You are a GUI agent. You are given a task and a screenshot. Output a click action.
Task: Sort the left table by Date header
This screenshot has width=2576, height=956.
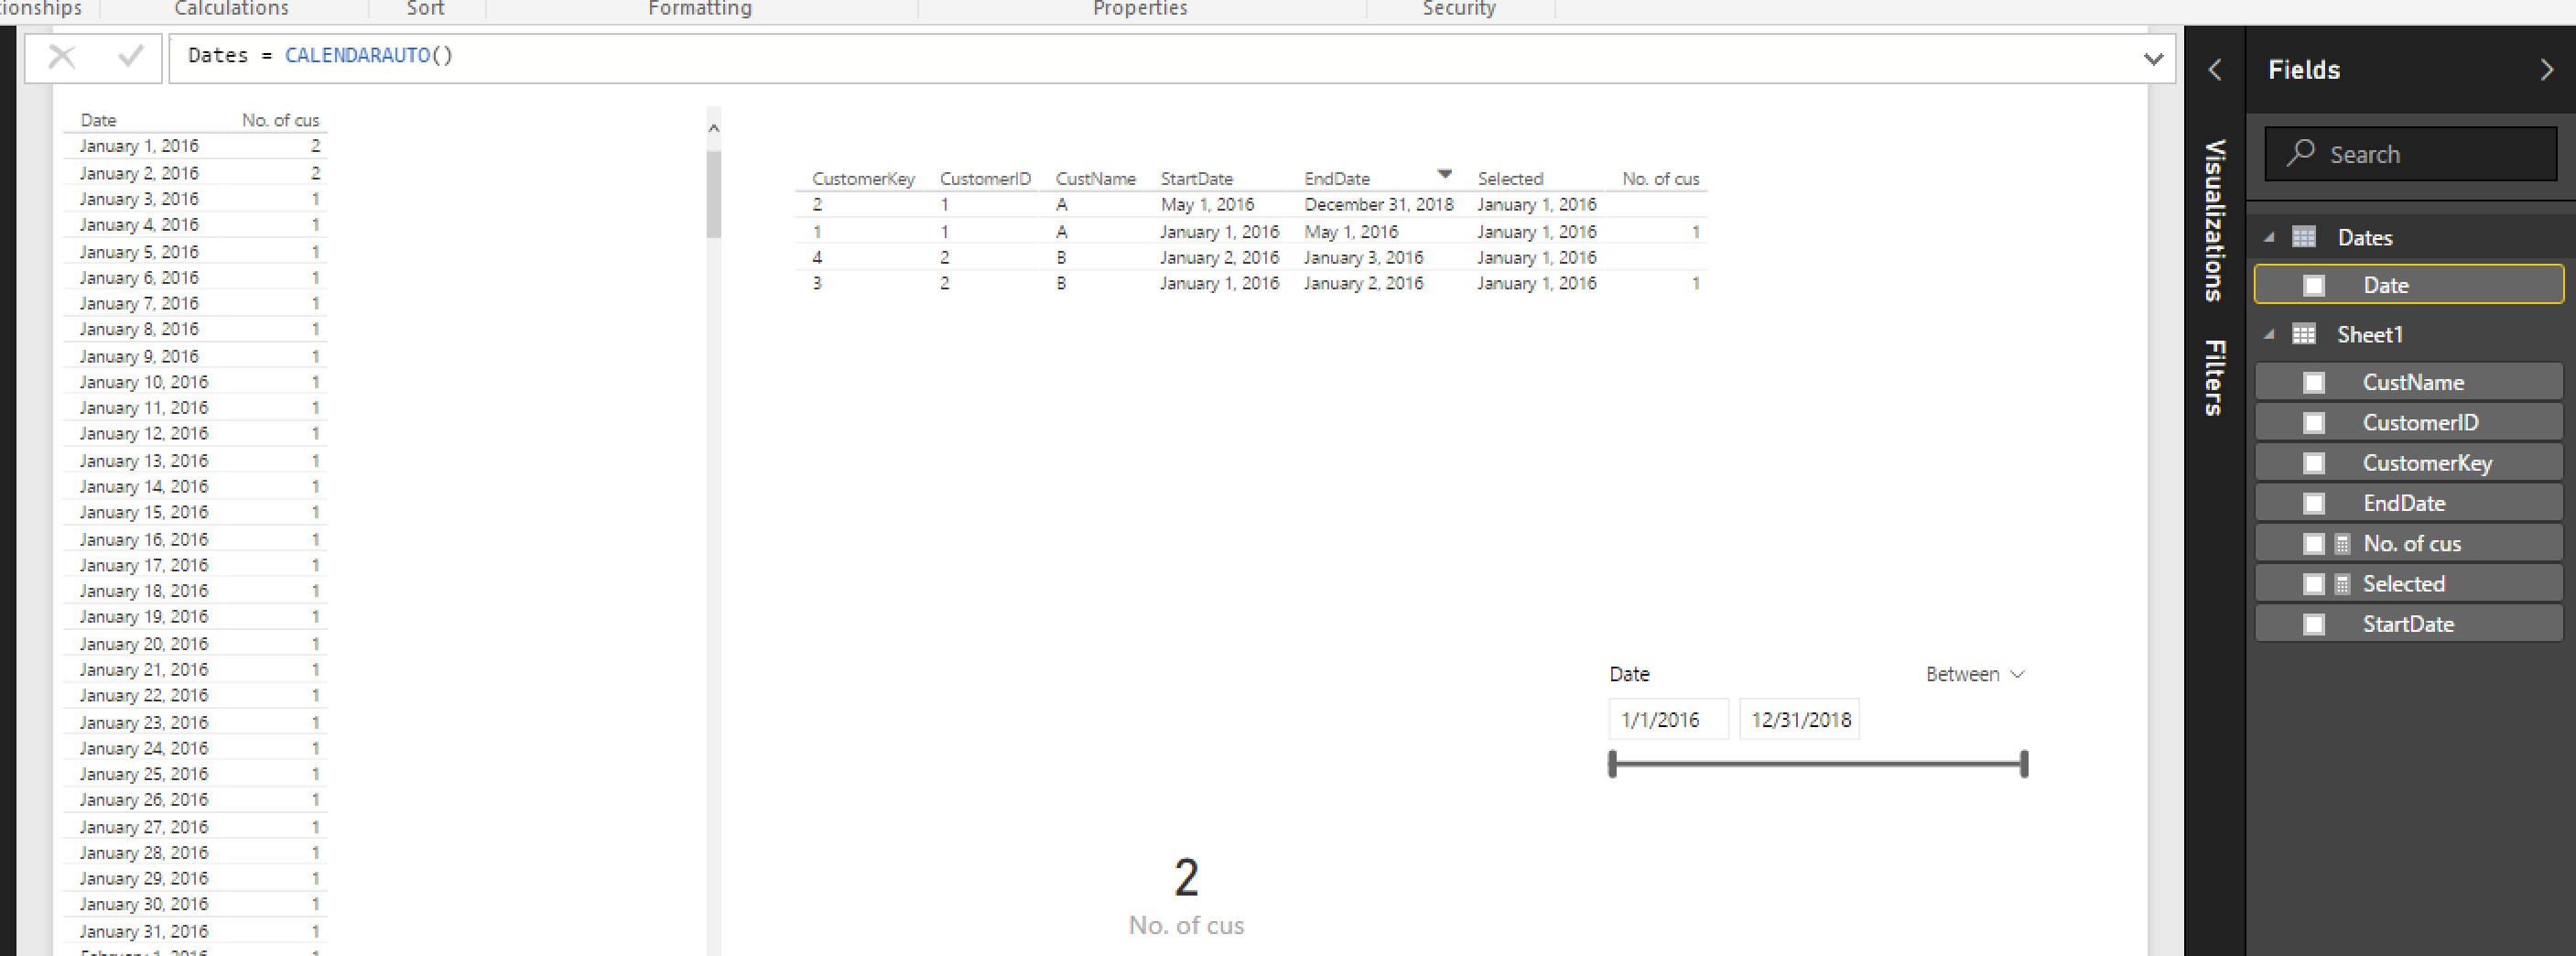pos(98,120)
